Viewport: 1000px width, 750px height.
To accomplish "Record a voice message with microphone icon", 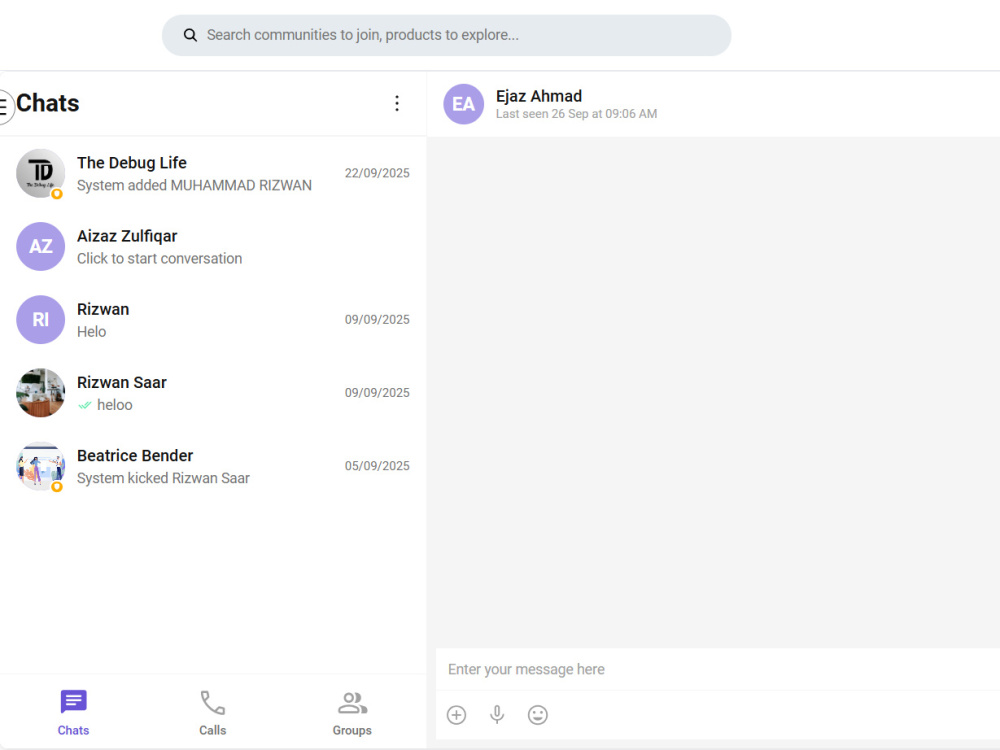I will pyautogui.click(x=497, y=715).
